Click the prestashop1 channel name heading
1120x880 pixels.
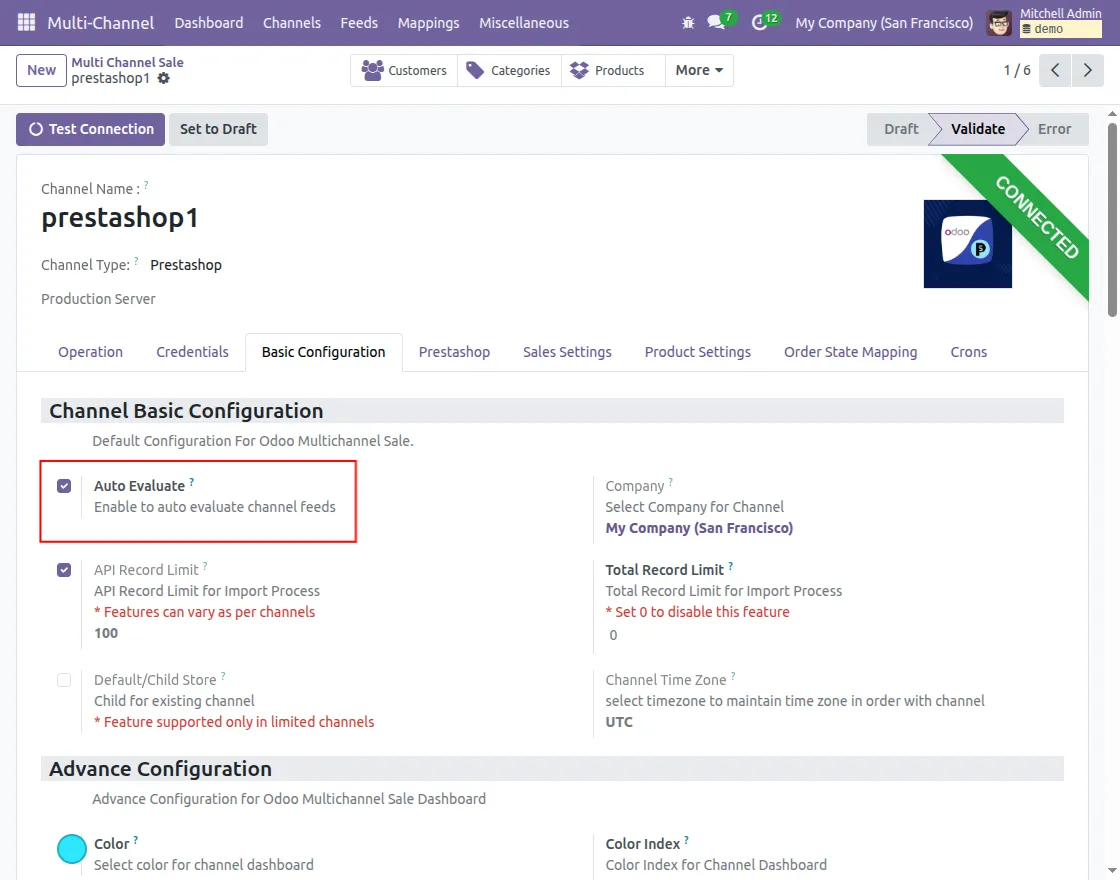click(x=120, y=218)
